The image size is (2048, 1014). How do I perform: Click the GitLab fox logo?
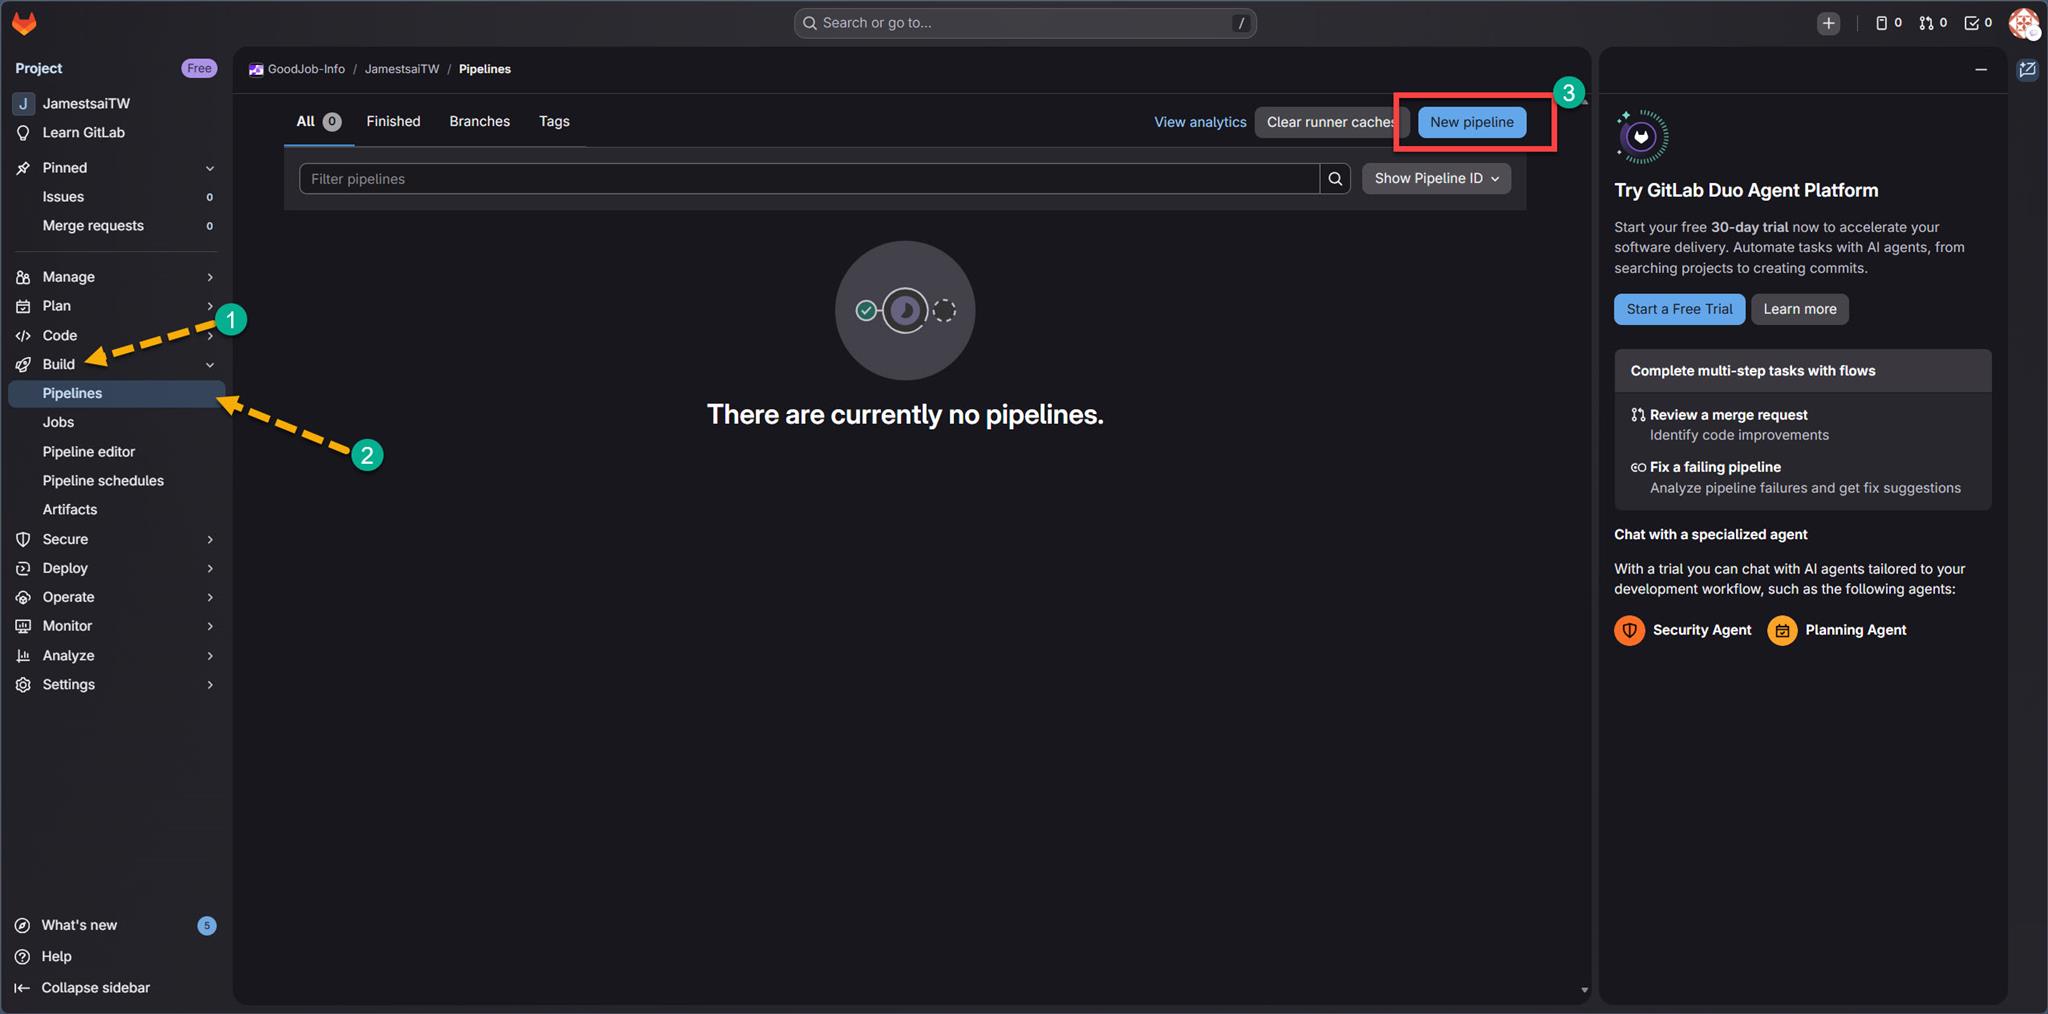tap(24, 23)
